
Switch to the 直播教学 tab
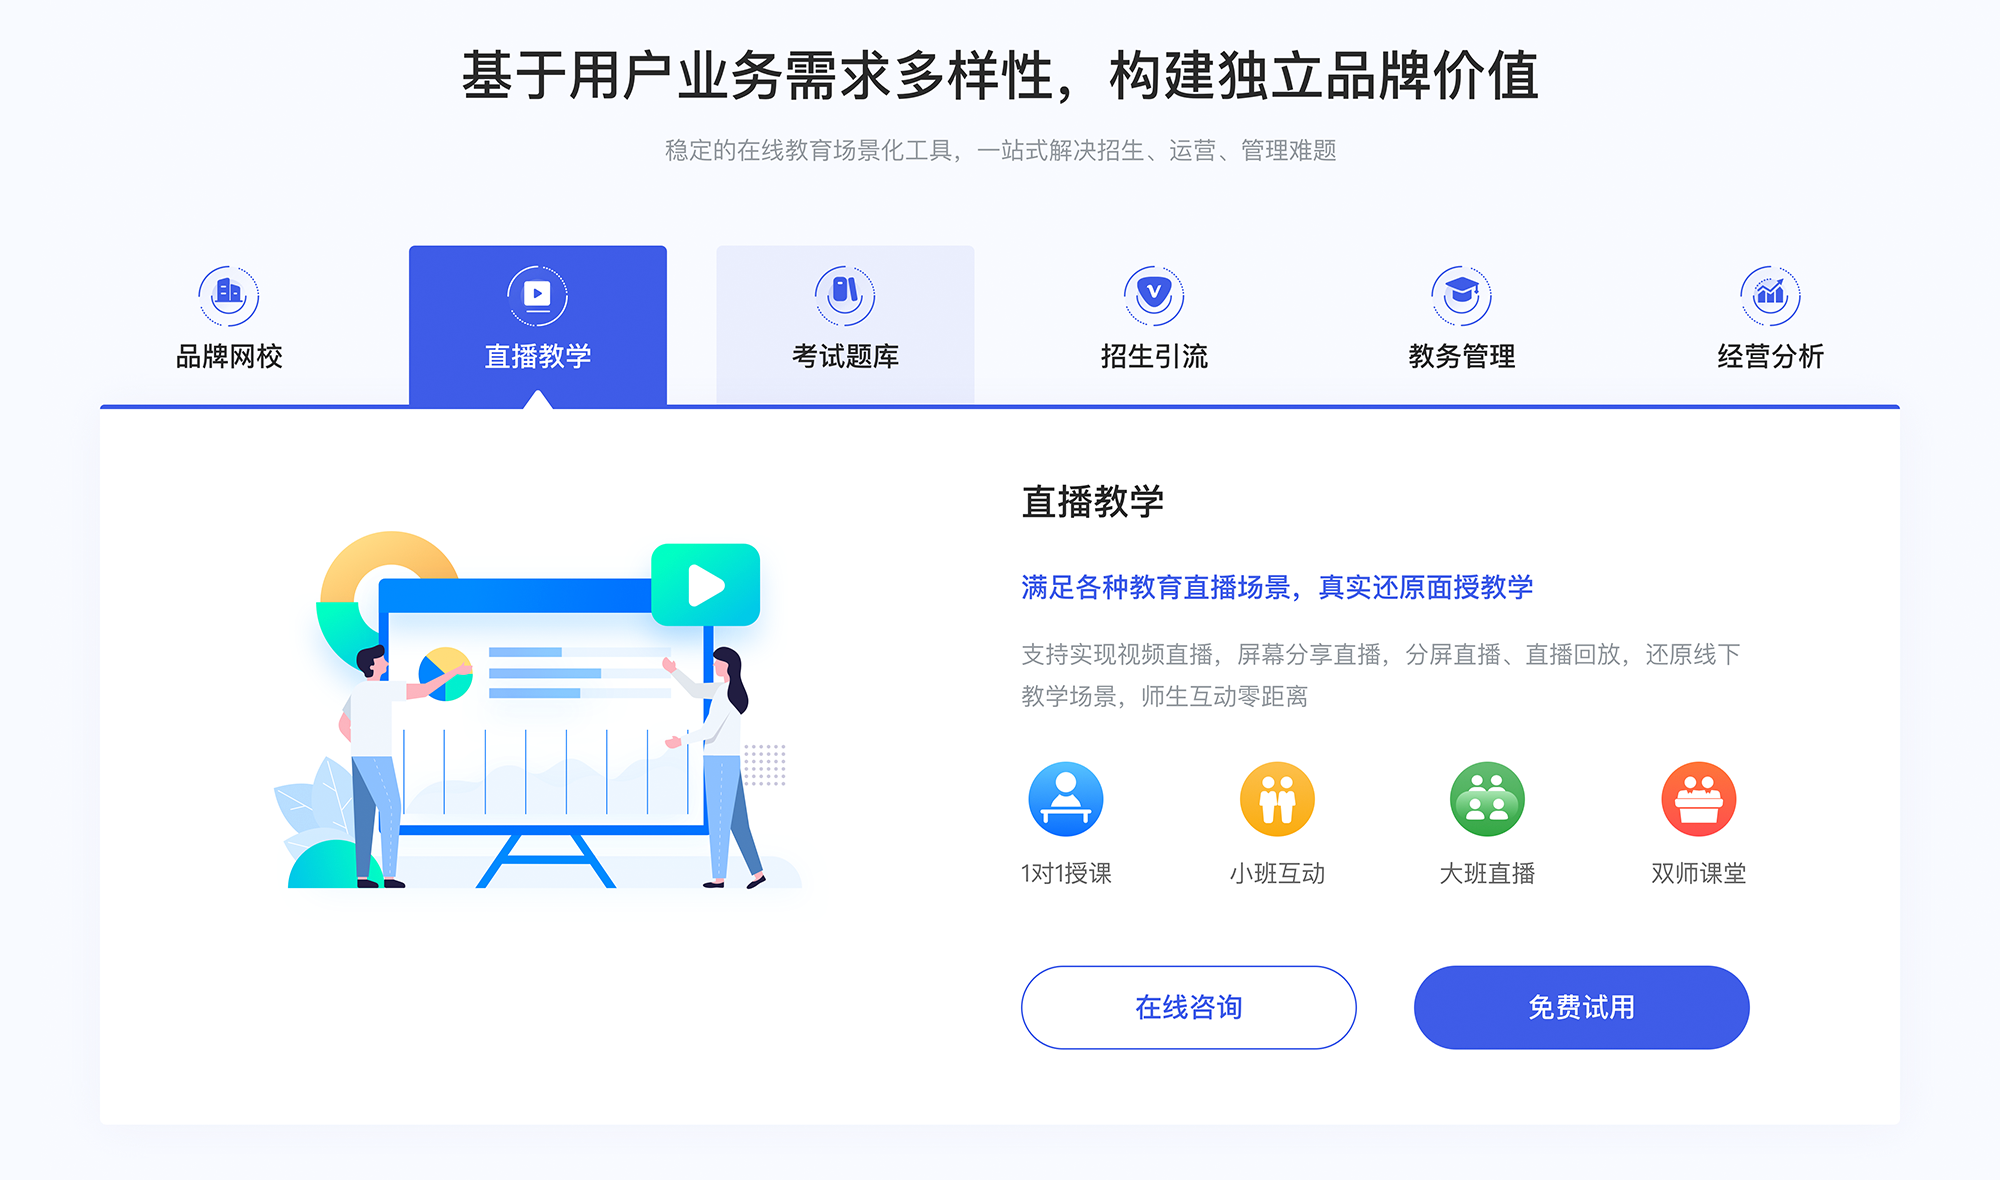(x=537, y=310)
